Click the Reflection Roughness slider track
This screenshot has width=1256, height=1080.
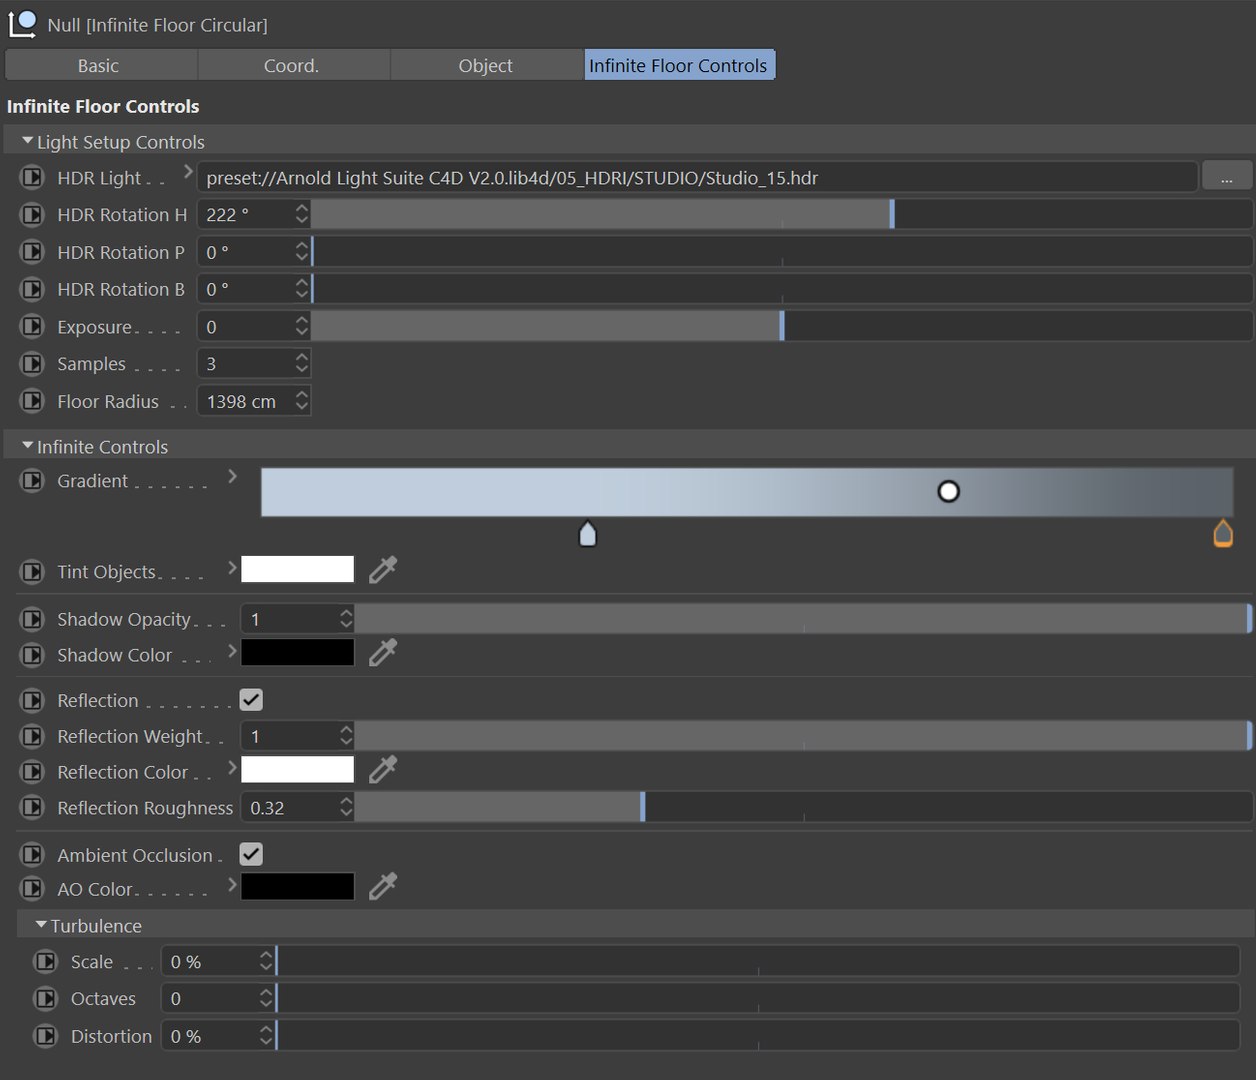point(804,807)
